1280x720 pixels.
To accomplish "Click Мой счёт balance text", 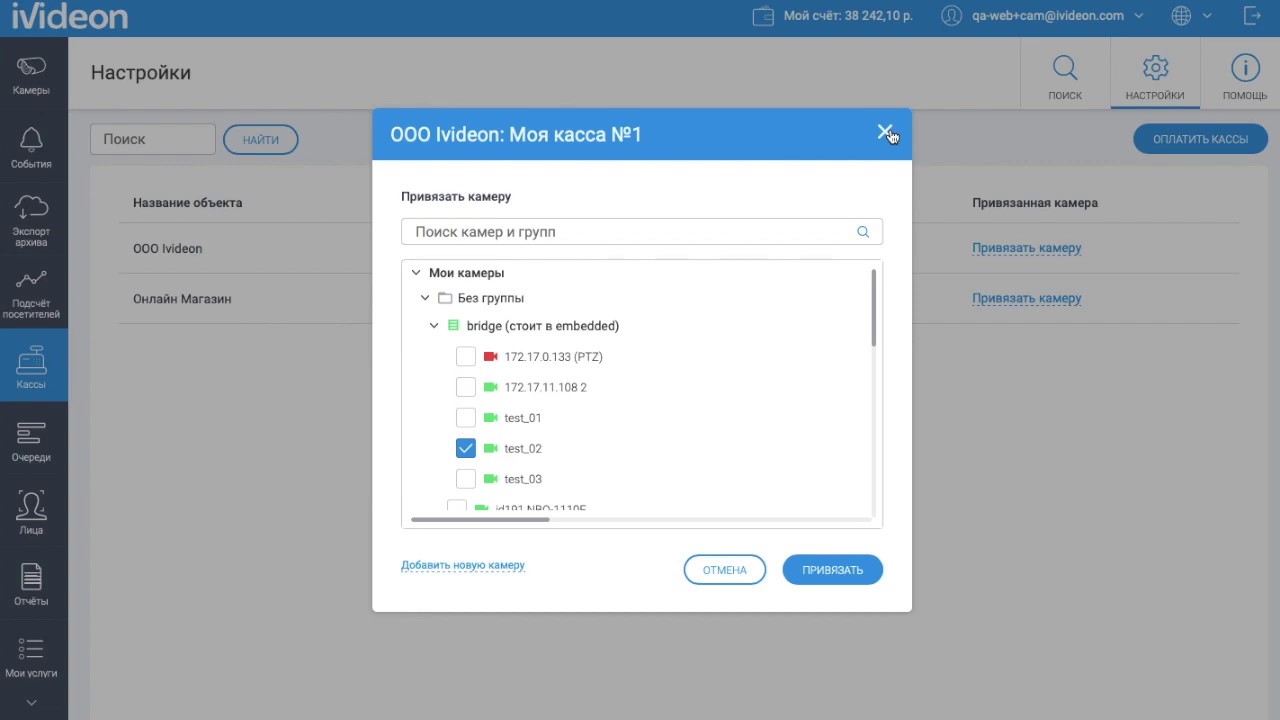I will 848,16.
